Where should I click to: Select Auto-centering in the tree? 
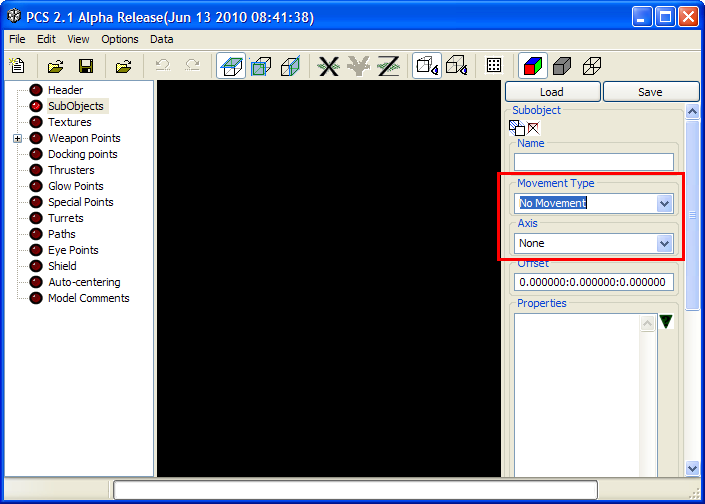(x=84, y=282)
